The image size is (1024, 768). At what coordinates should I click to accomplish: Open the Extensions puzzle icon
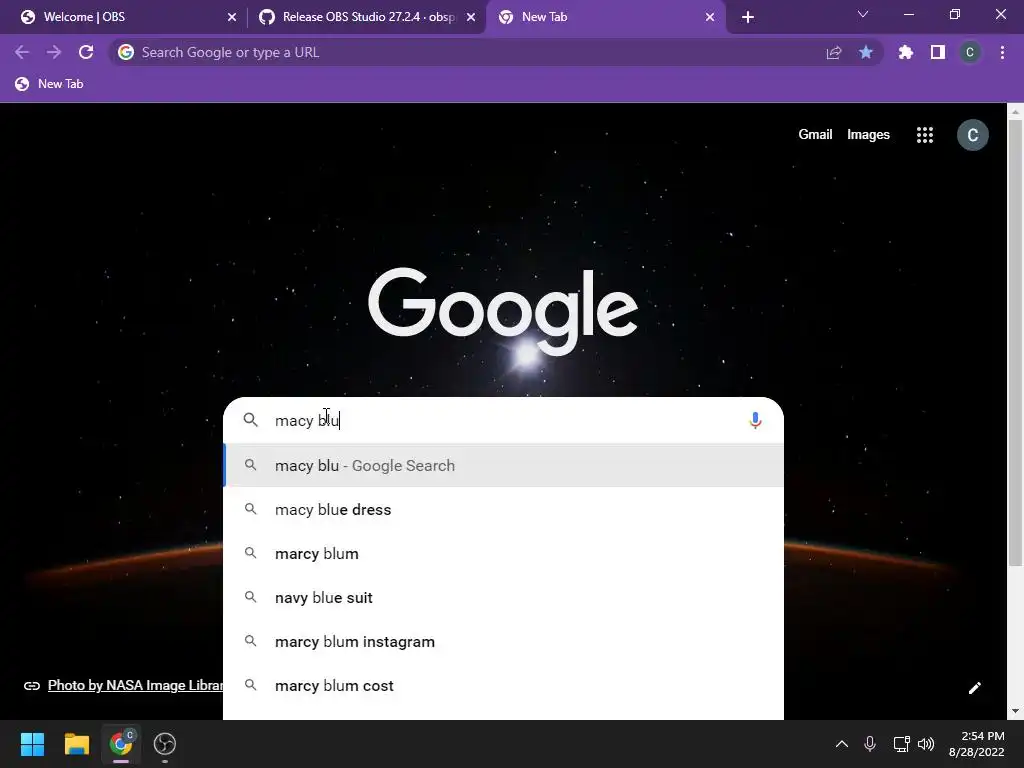coord(906,52)
